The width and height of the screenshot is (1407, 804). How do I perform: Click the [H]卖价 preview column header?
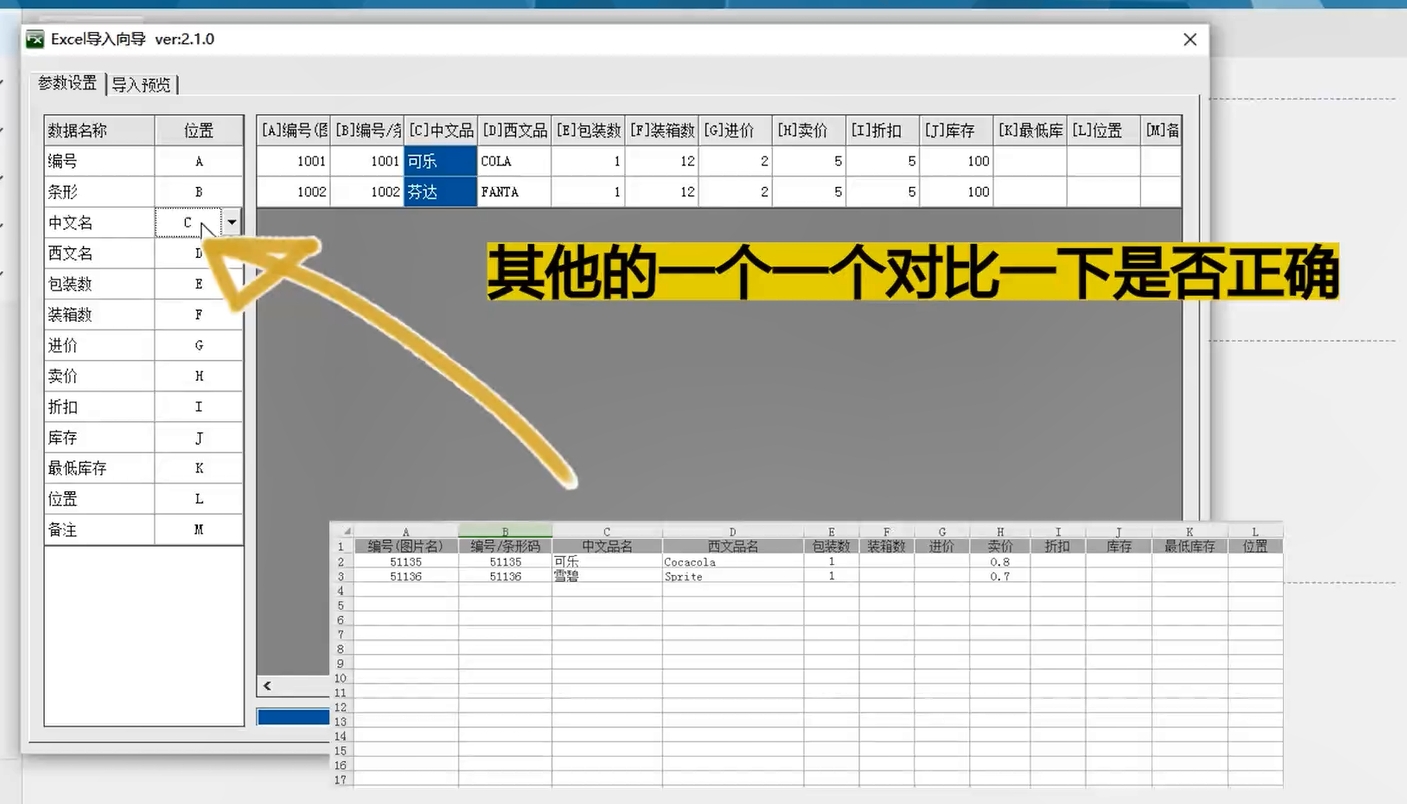tap(809, 130)
